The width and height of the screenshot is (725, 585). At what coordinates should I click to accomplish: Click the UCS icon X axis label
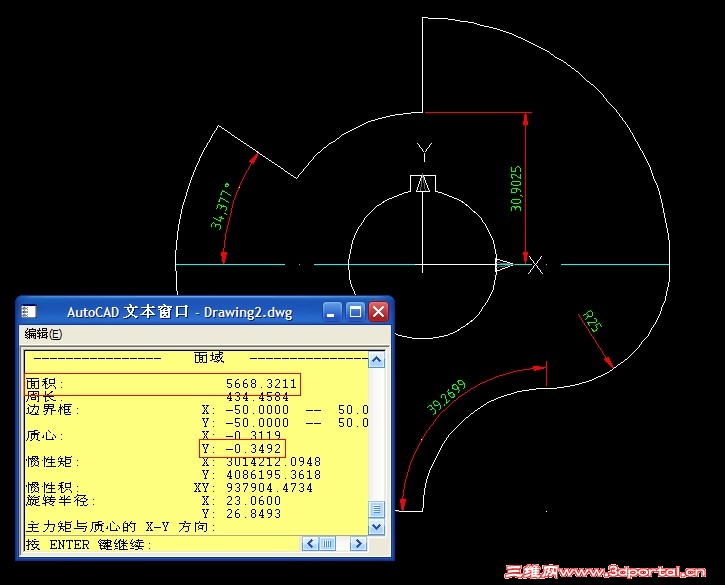pyautogui.click(x=535, y=265)
